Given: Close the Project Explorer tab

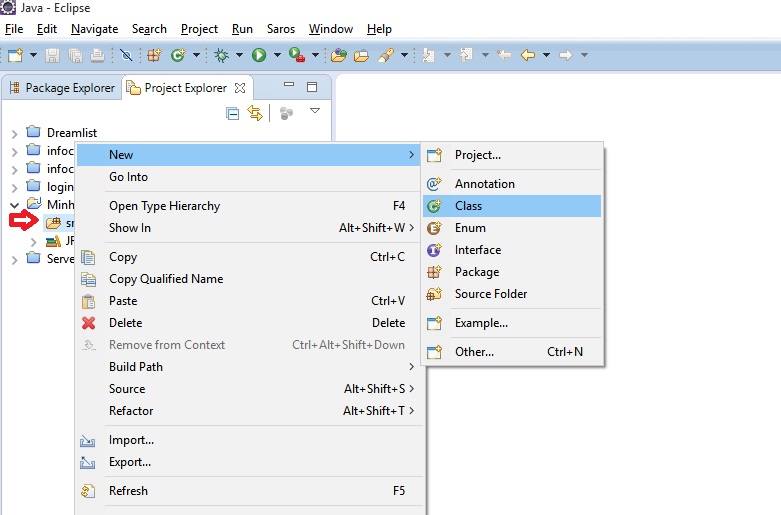Looking at the screenshot, I should click(240, 88).
